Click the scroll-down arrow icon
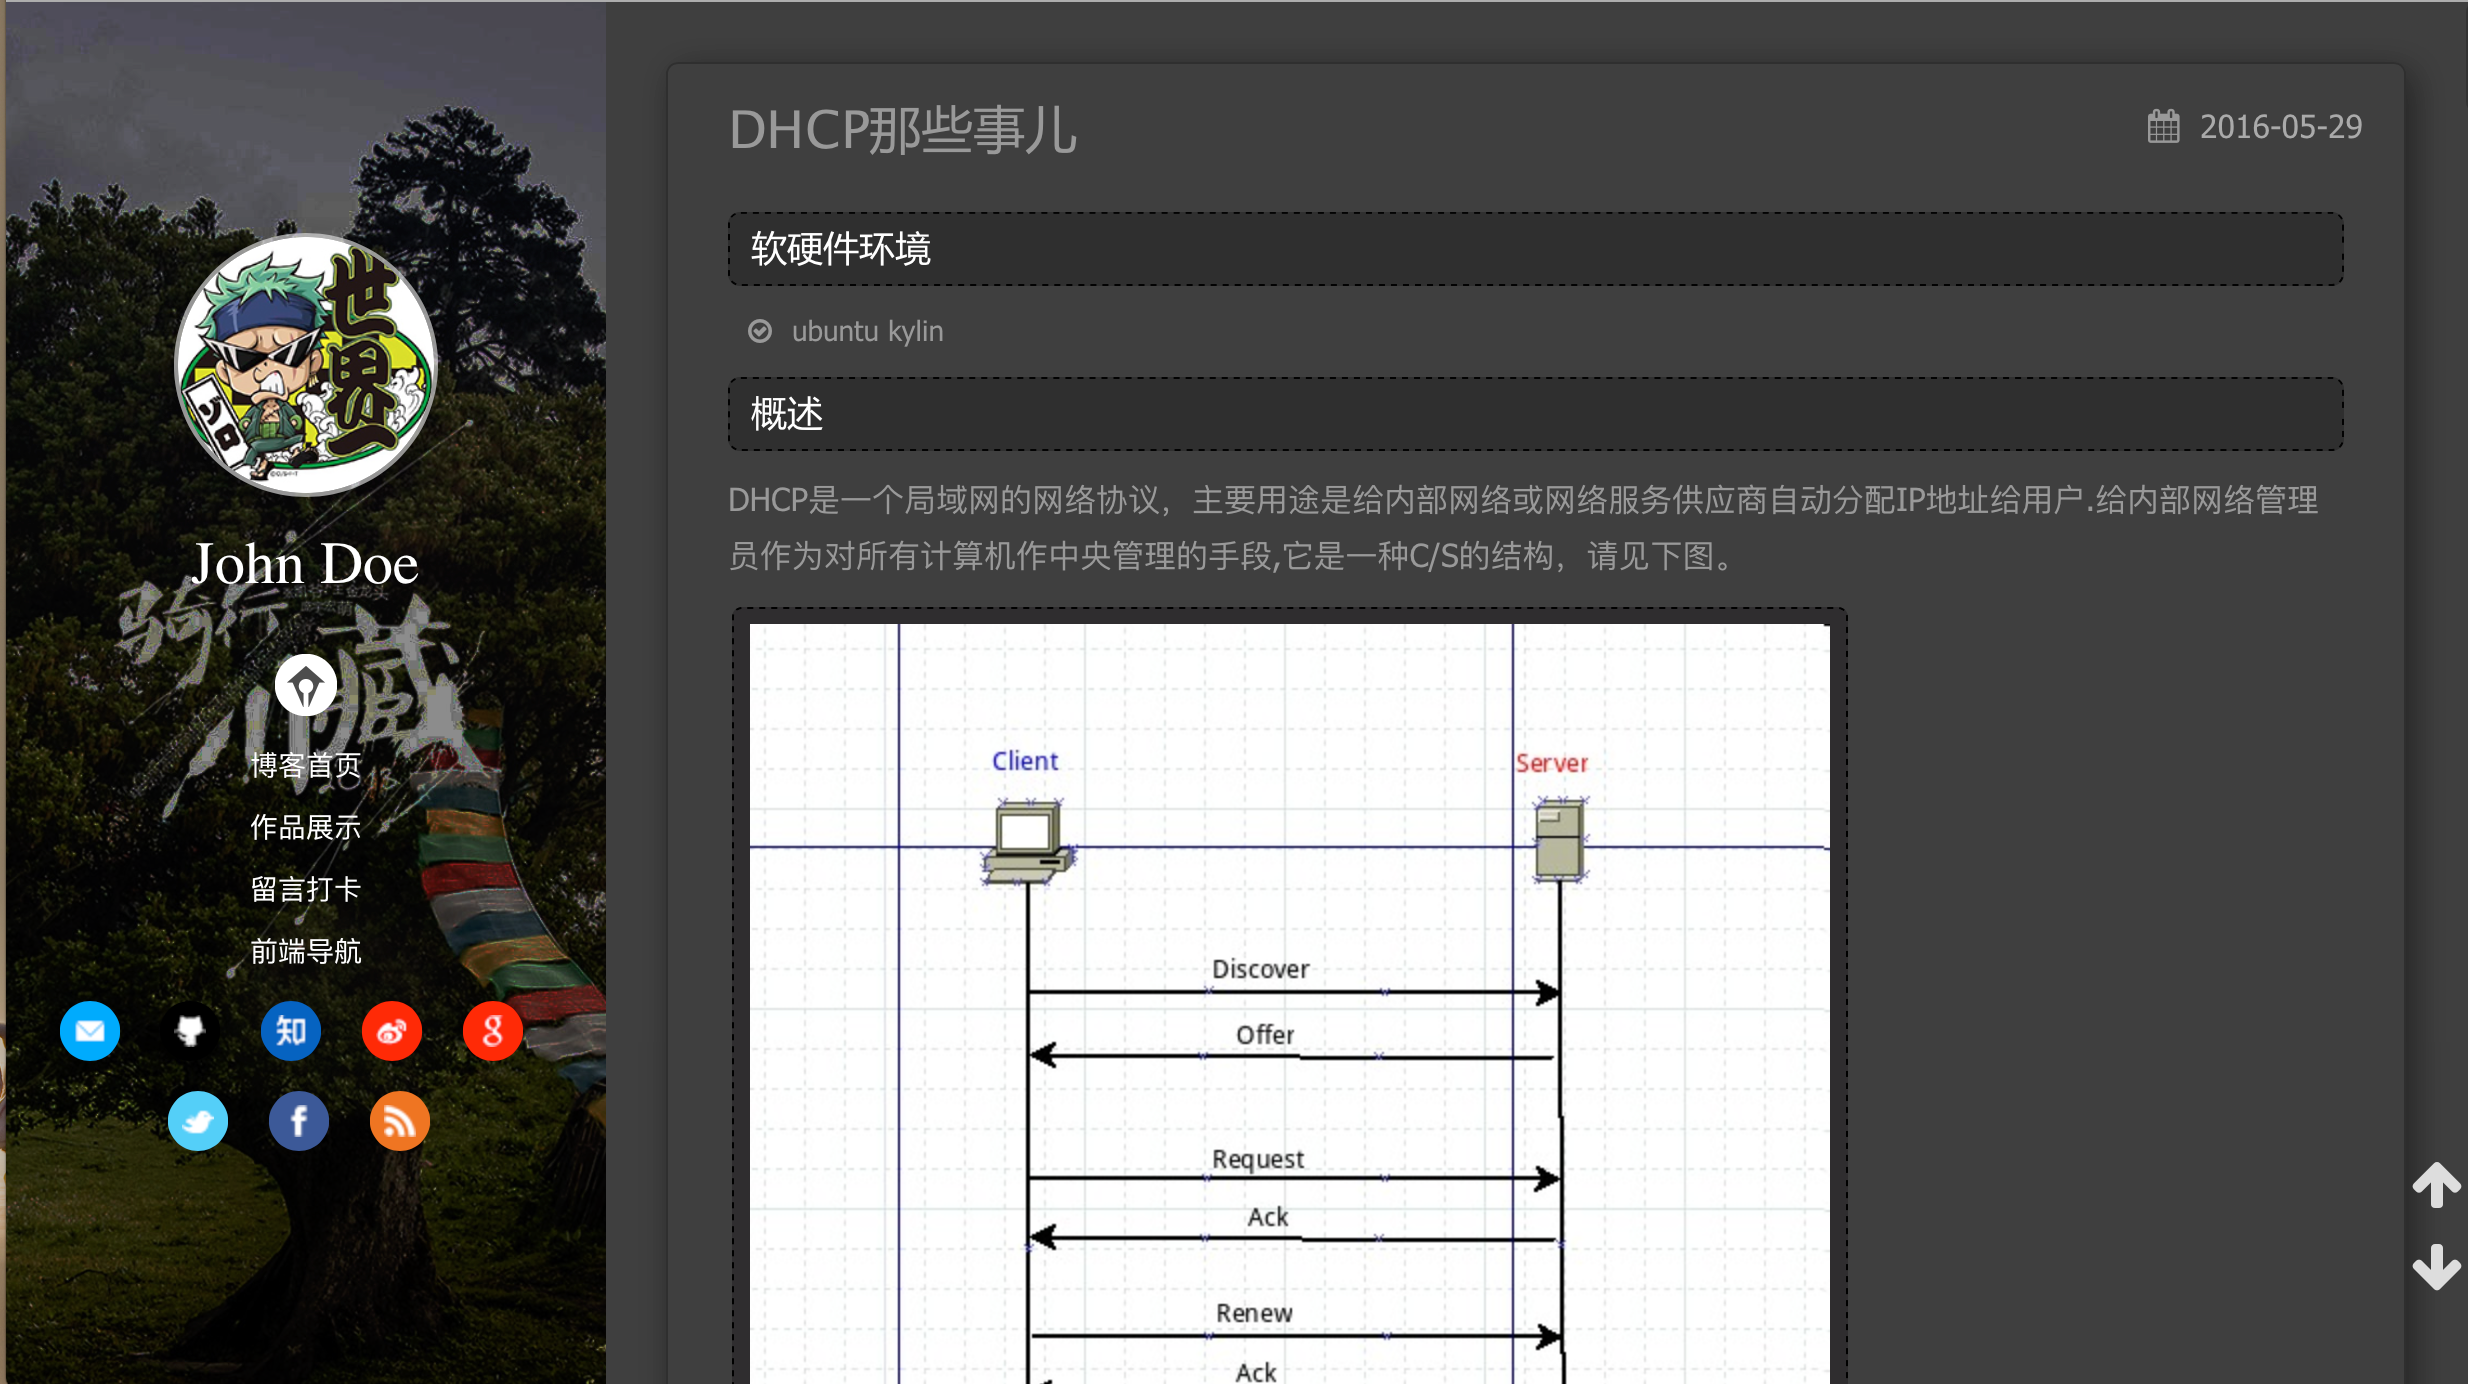The image size is (2468, 1384). point(2436,1267)
